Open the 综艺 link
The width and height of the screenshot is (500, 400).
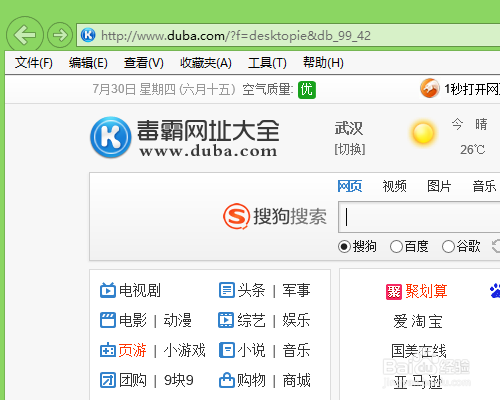[x=251, y=320]
